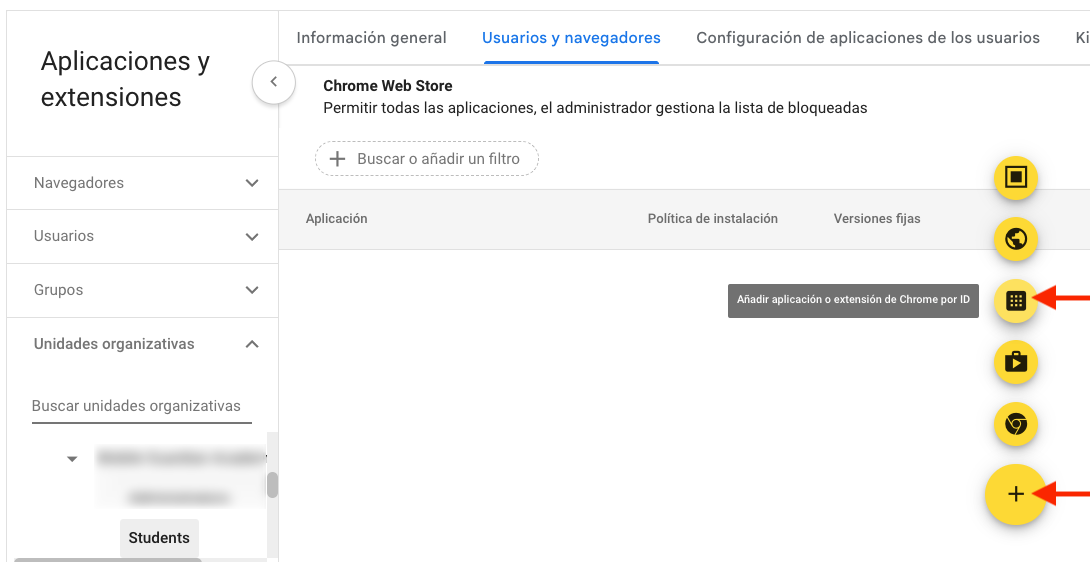Screen dimensions: 1090x562
Task: Open the Información general tab
Action: (x=371, y=38)
